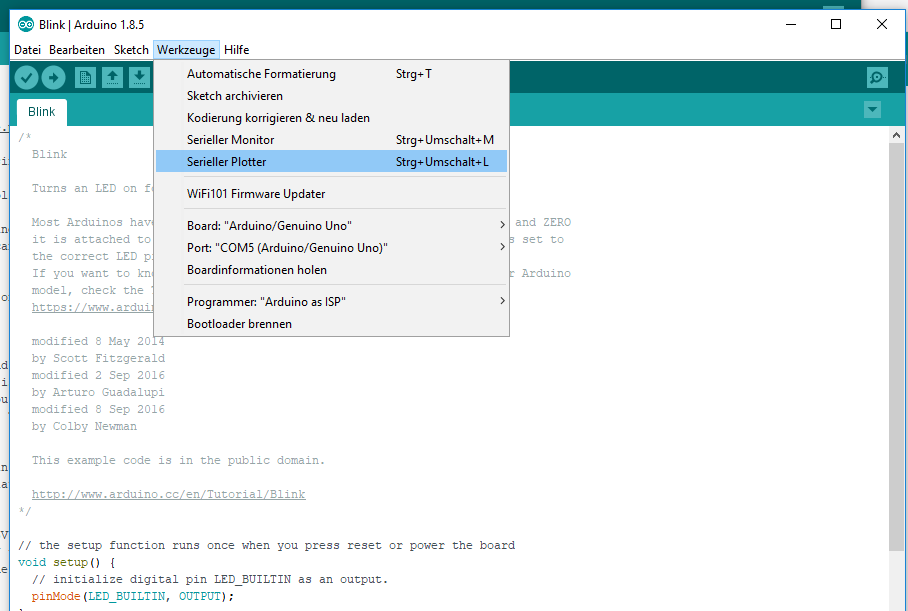
Task: Click the 'initialize digital pin LED_BUILTIN' comment
Action: pyautogui.click(x=210, y=579)
